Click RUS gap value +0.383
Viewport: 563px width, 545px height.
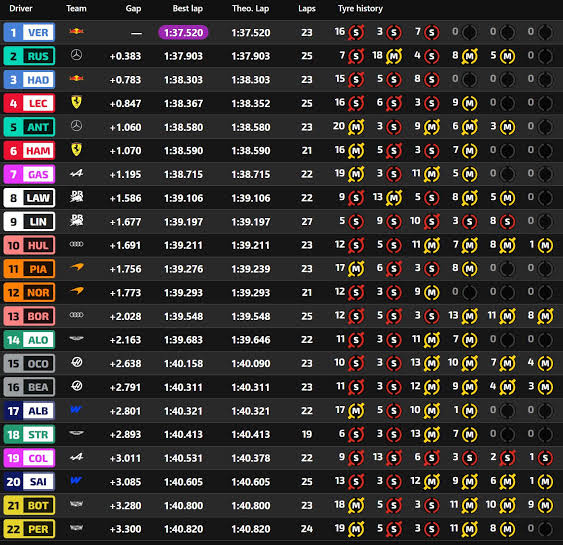click(125, 56)
